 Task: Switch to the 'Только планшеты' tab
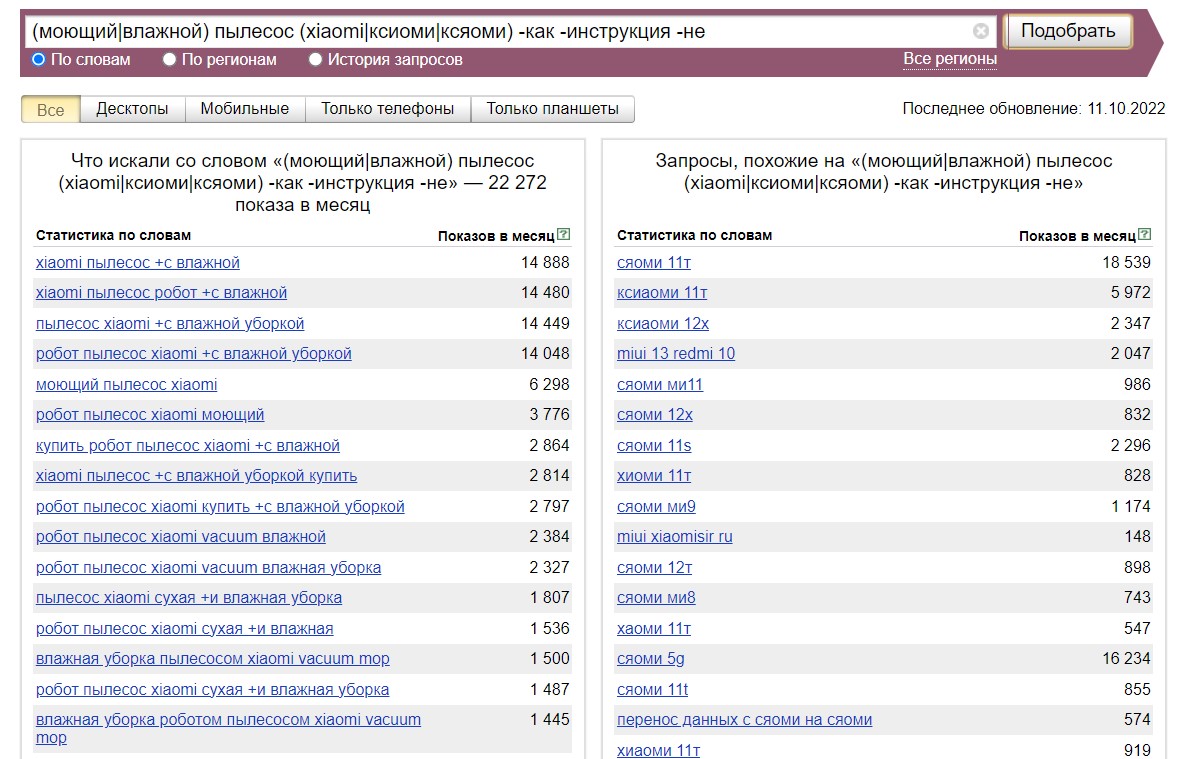click(x=552, y=109)
